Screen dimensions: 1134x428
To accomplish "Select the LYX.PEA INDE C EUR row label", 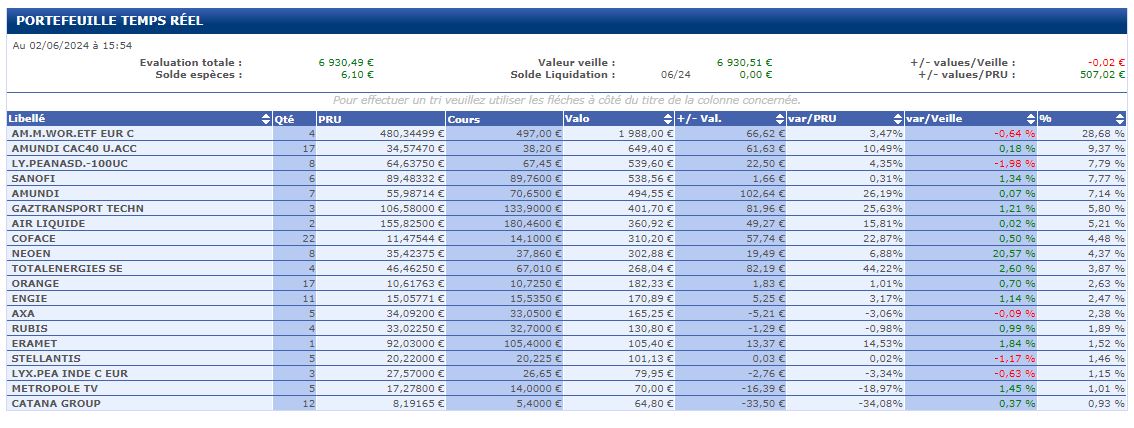I will (x=69, y=374).
